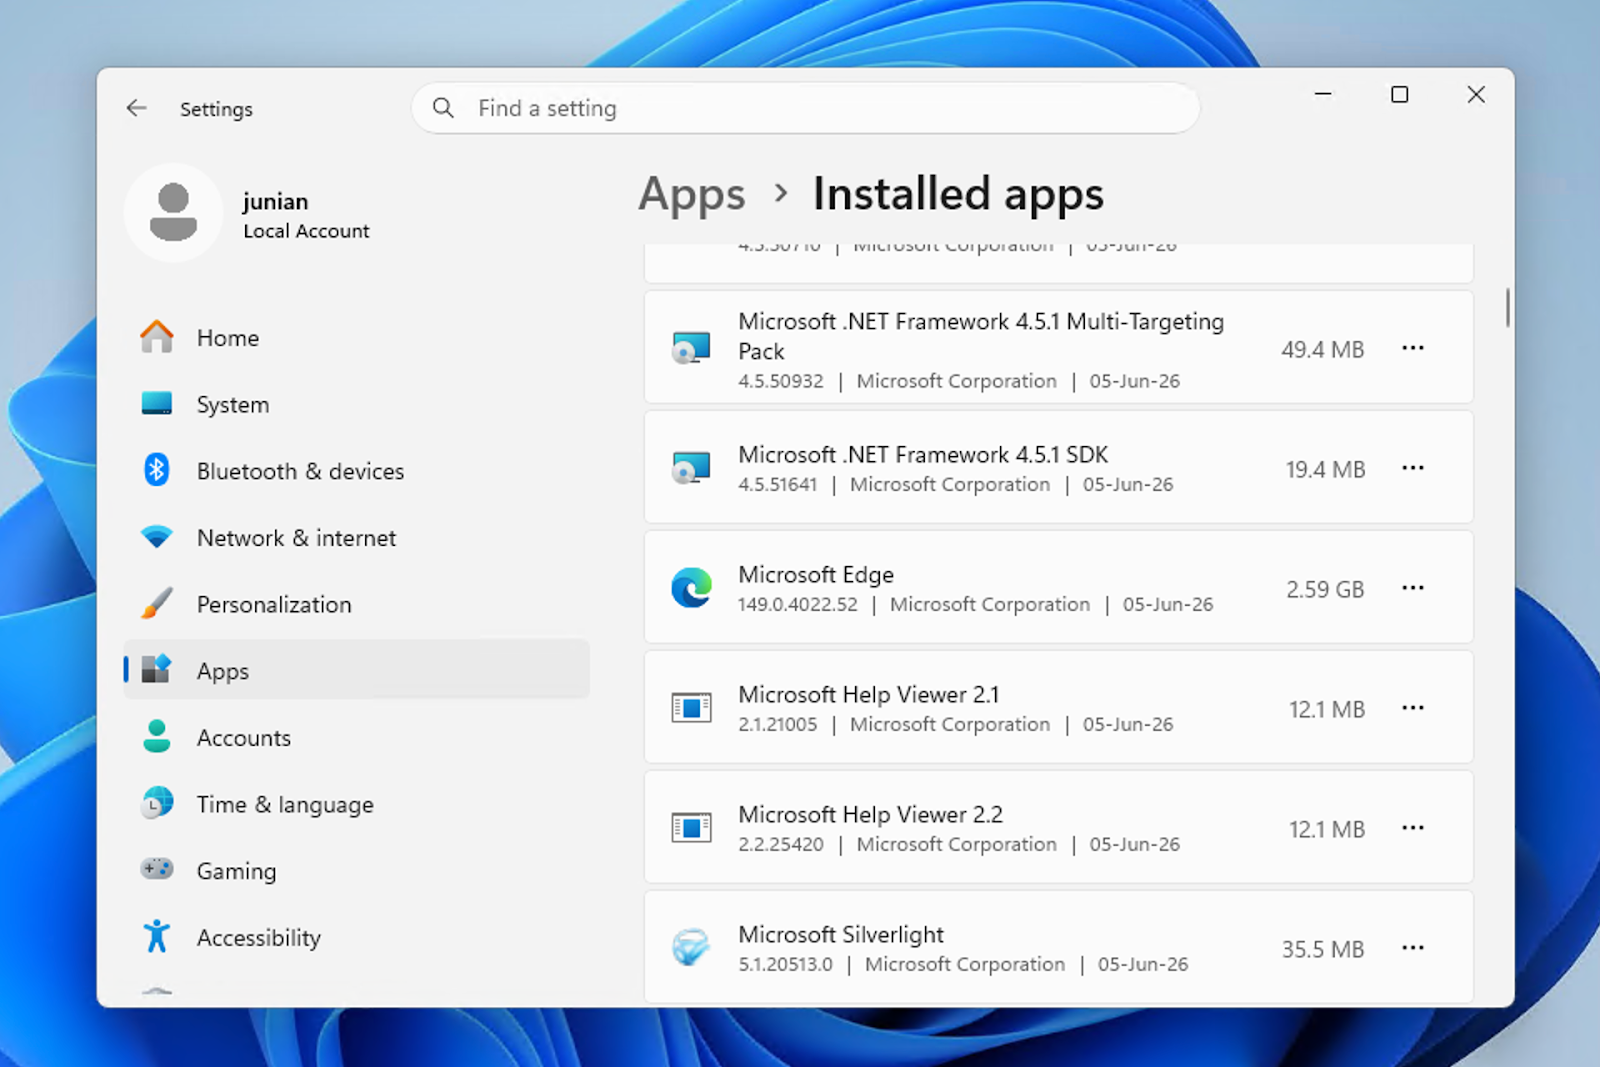Open Accessibility settings
Screen dimensions: 1600x1067
click(x=356, y=938)
